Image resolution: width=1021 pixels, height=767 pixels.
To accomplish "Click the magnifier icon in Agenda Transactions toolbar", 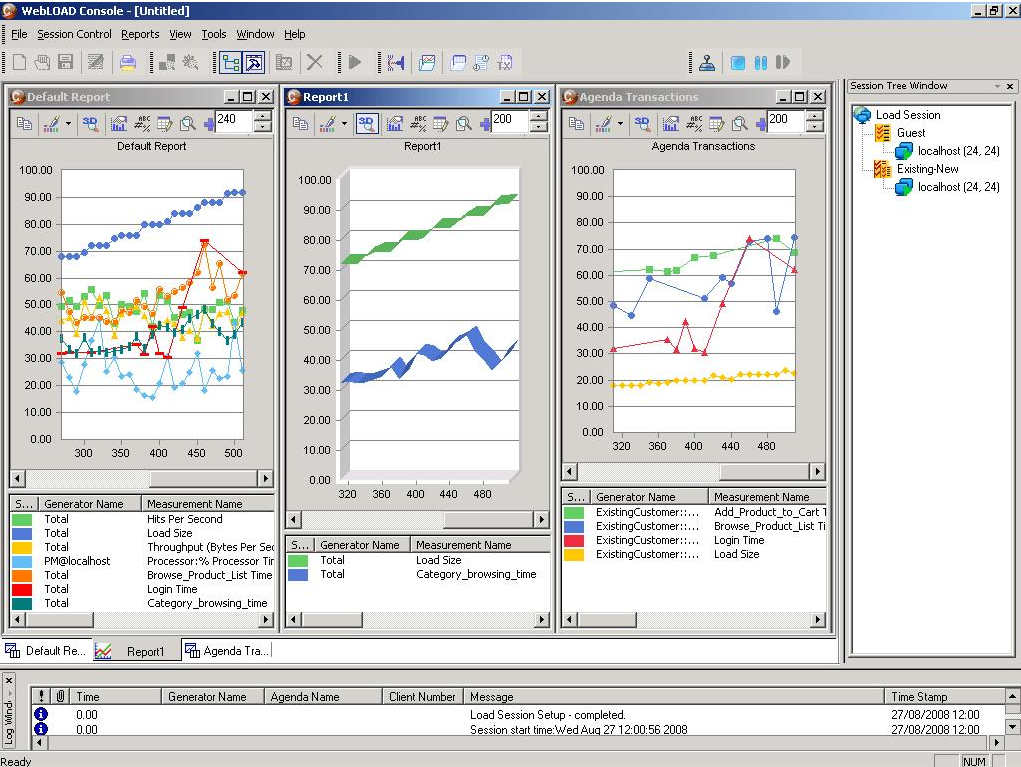I will [x=740, y=123].
